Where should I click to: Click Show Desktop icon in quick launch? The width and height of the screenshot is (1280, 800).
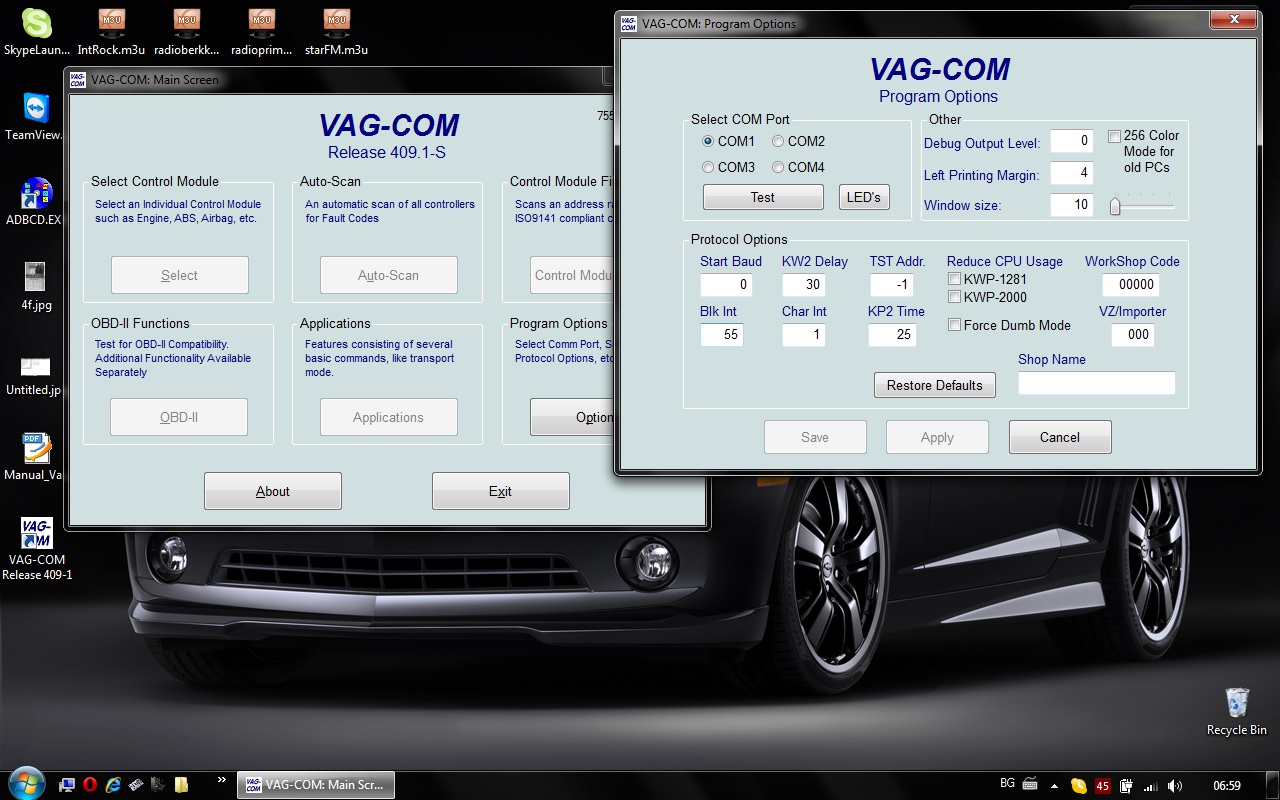click(x=67, y=785)
